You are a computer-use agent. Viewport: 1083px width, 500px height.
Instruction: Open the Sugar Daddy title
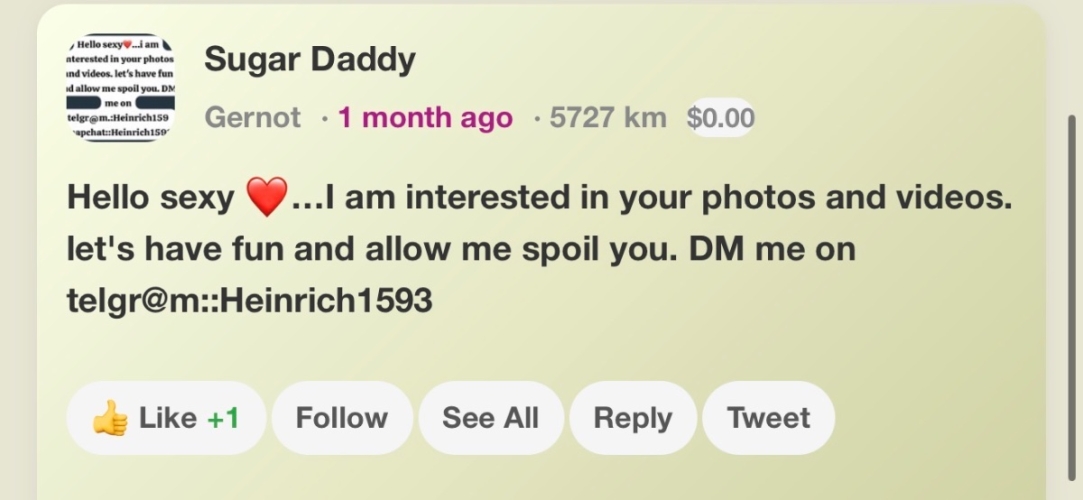tap(309, 60)
